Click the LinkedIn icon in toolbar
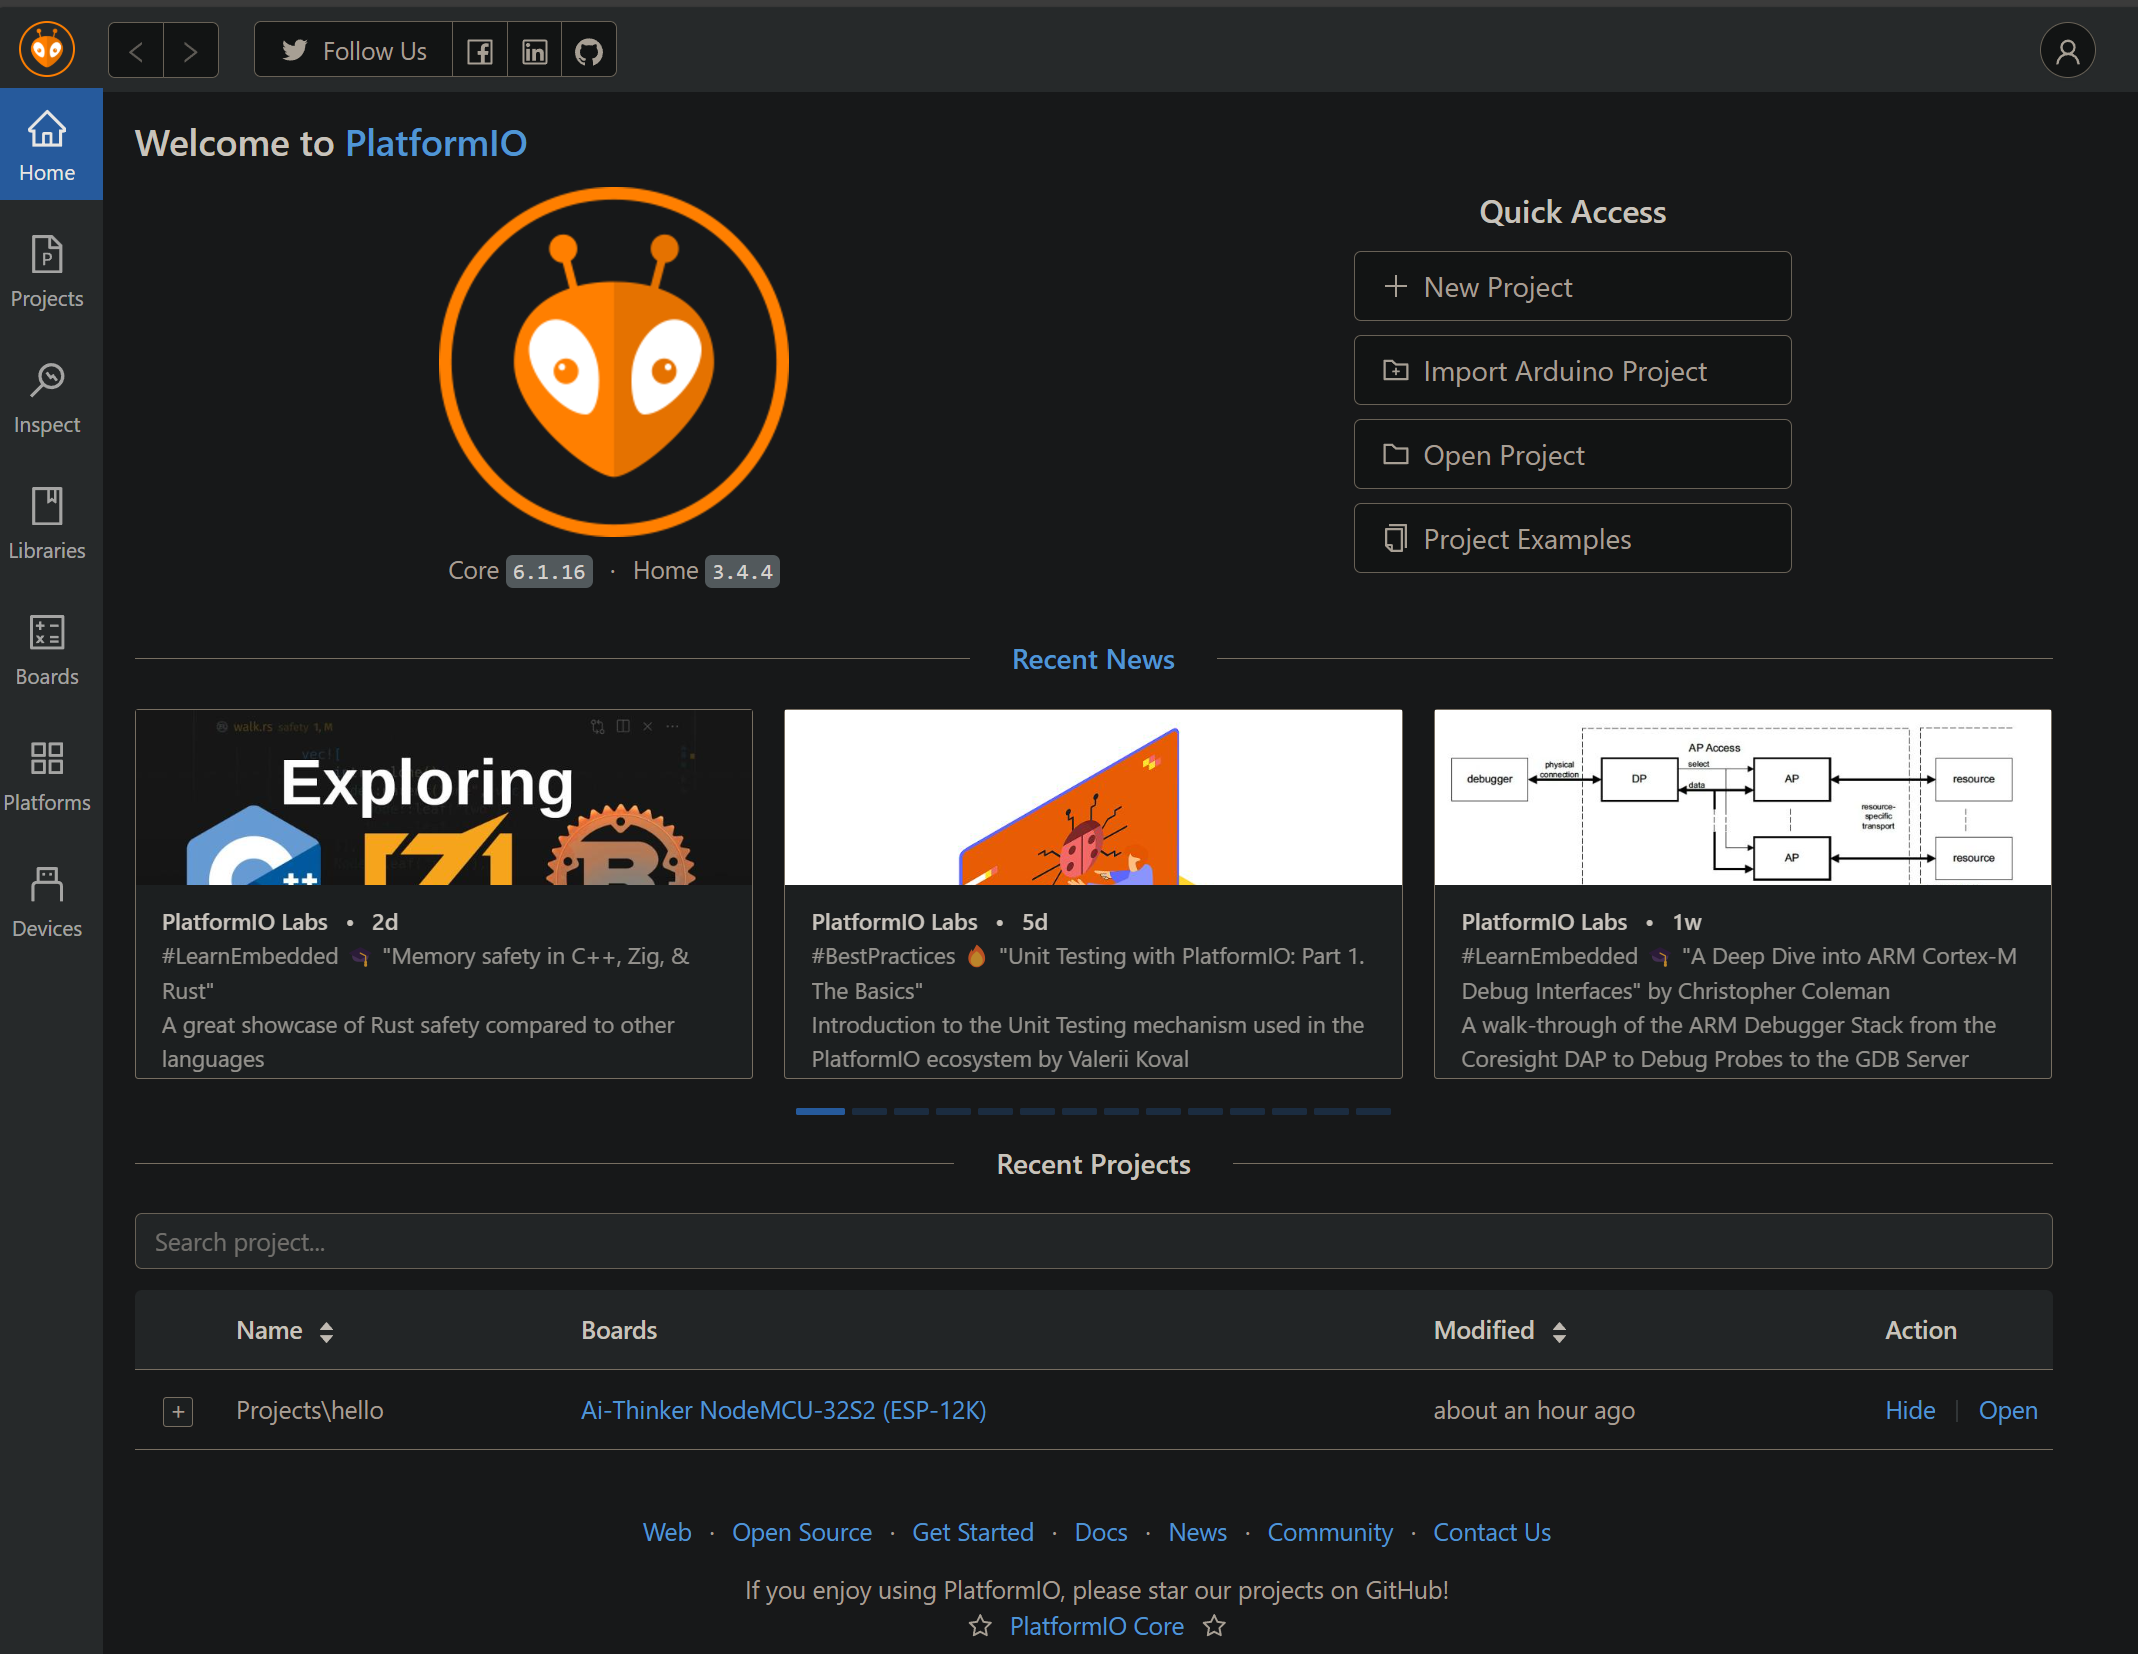The image size is (2138, 1654). pos(535,51)
